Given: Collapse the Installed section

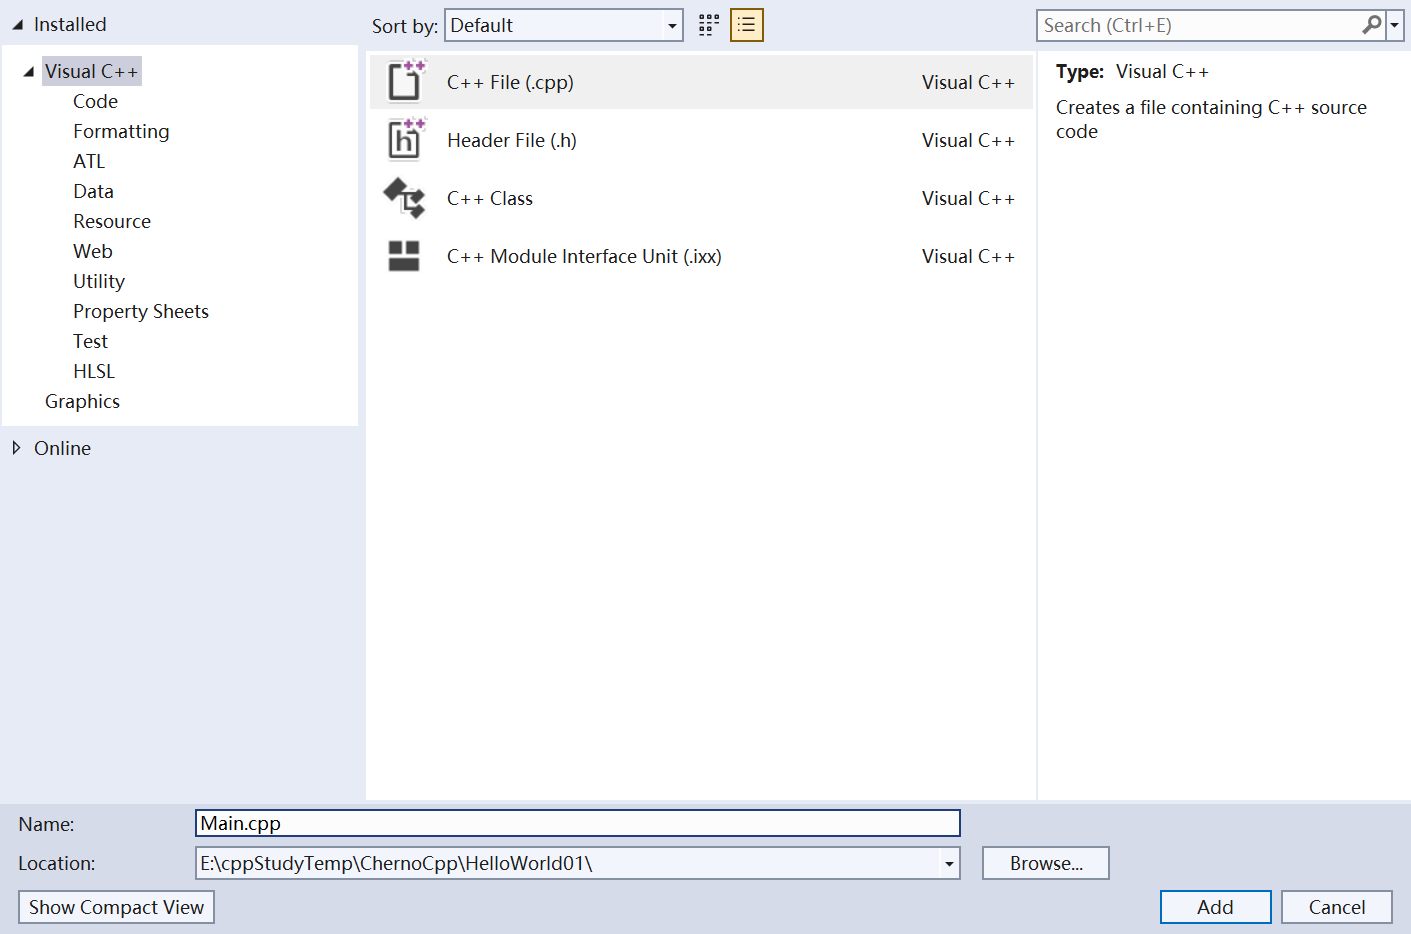Looking at the screenshot, I should coord(17,25).
